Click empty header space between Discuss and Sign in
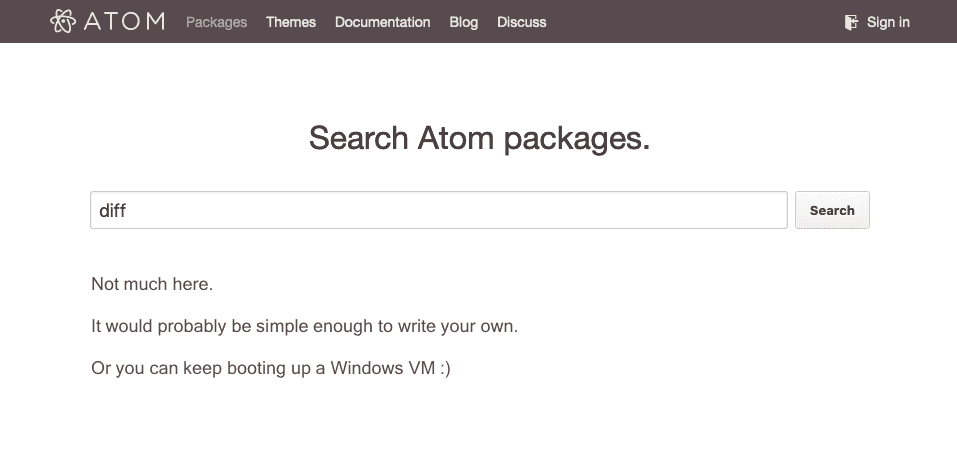The width and height of the screenshot is (957, 473). (x=695, y=22)
